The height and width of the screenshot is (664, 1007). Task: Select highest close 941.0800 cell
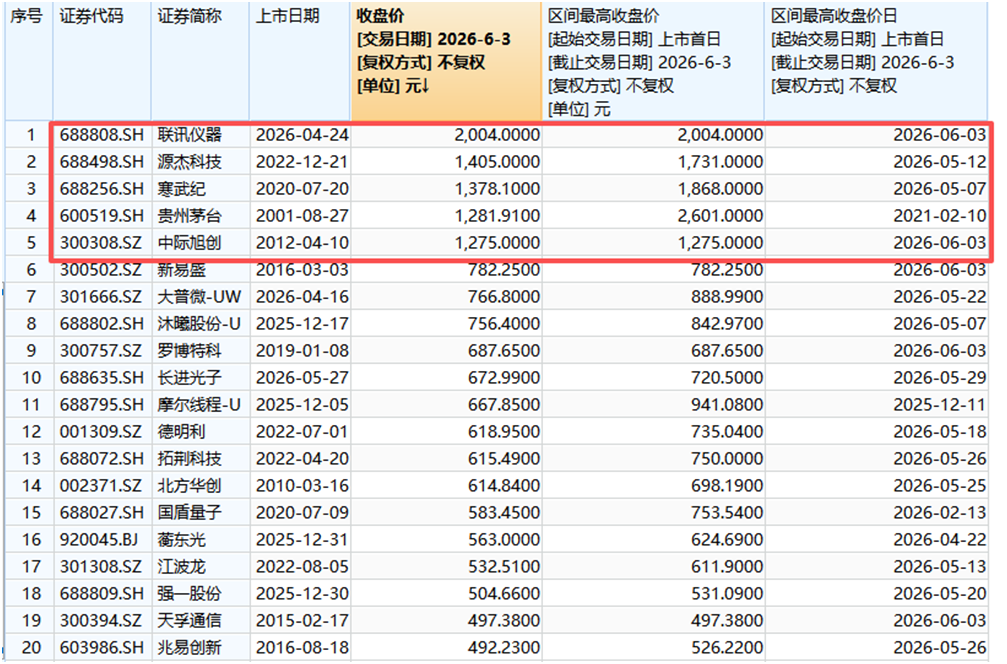pos(654,405)
